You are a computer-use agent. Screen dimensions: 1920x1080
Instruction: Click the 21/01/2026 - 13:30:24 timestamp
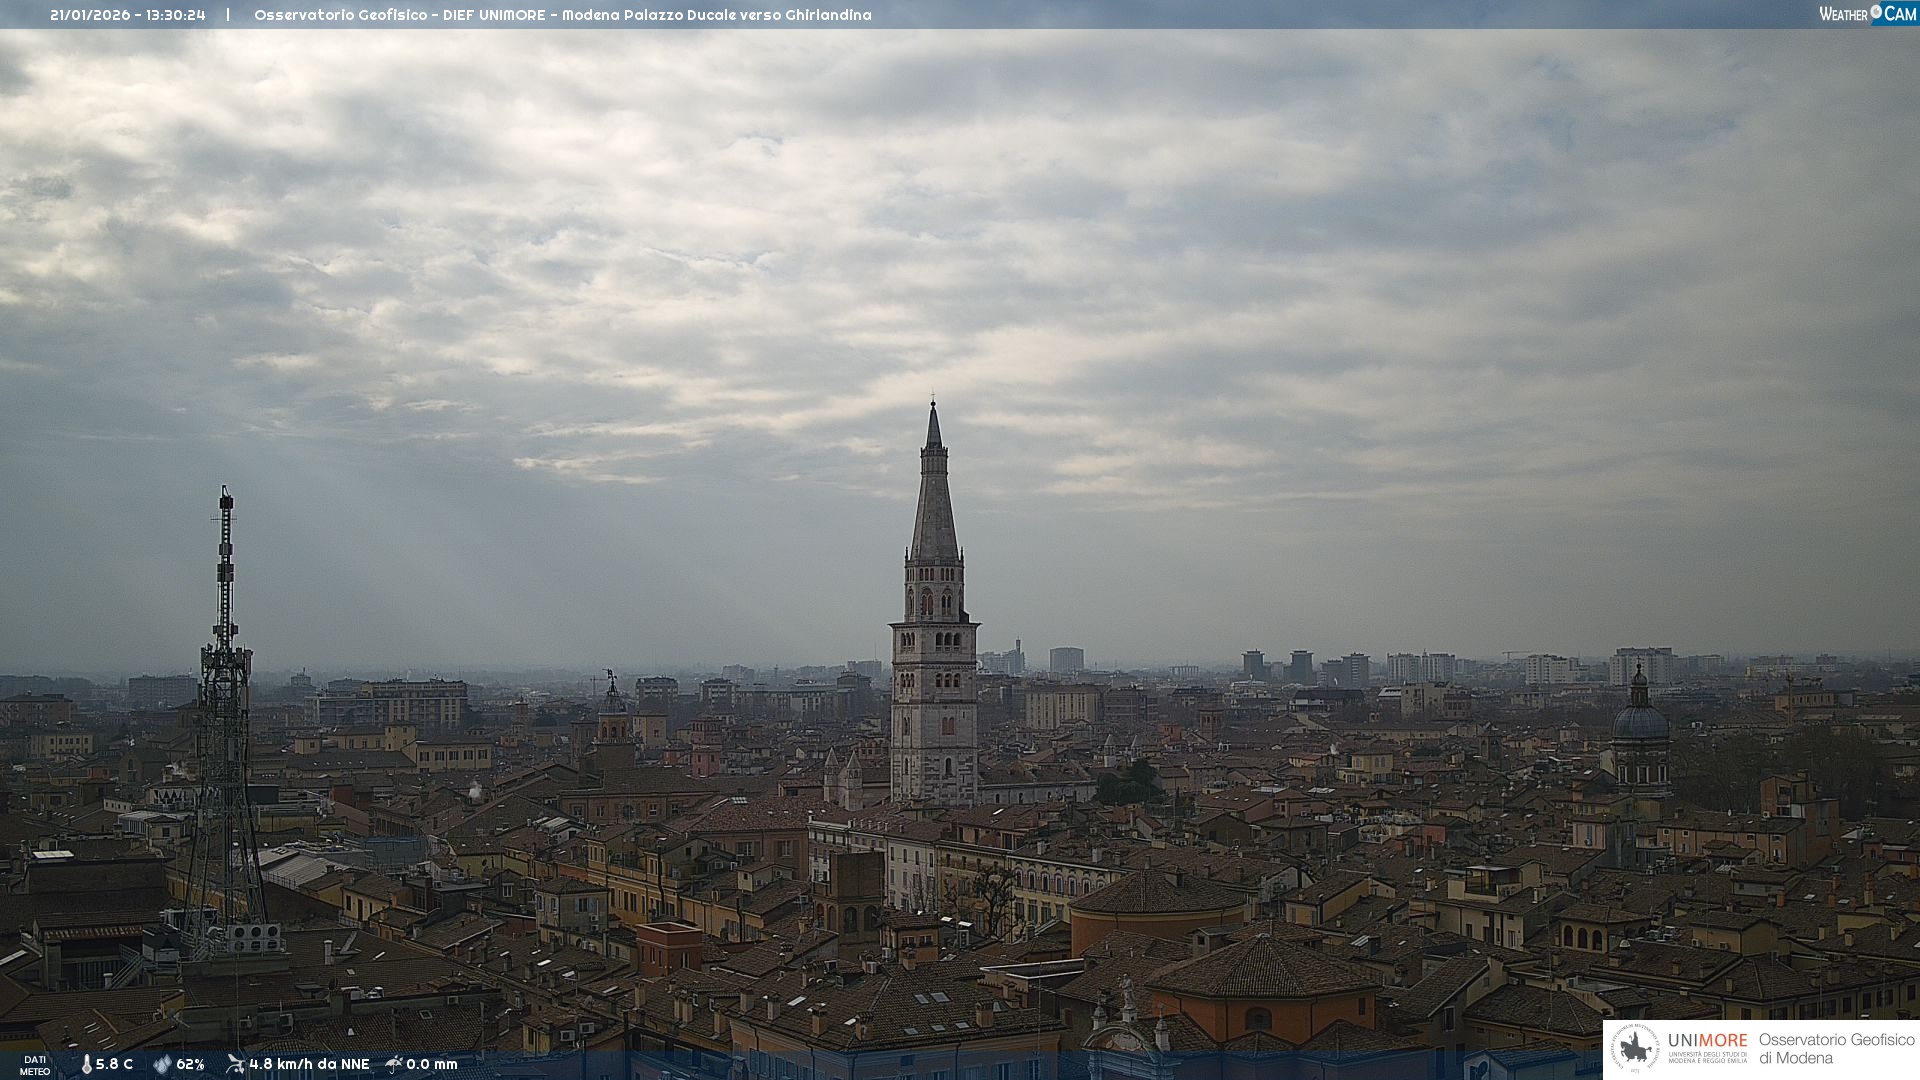[x=128, y=15]
